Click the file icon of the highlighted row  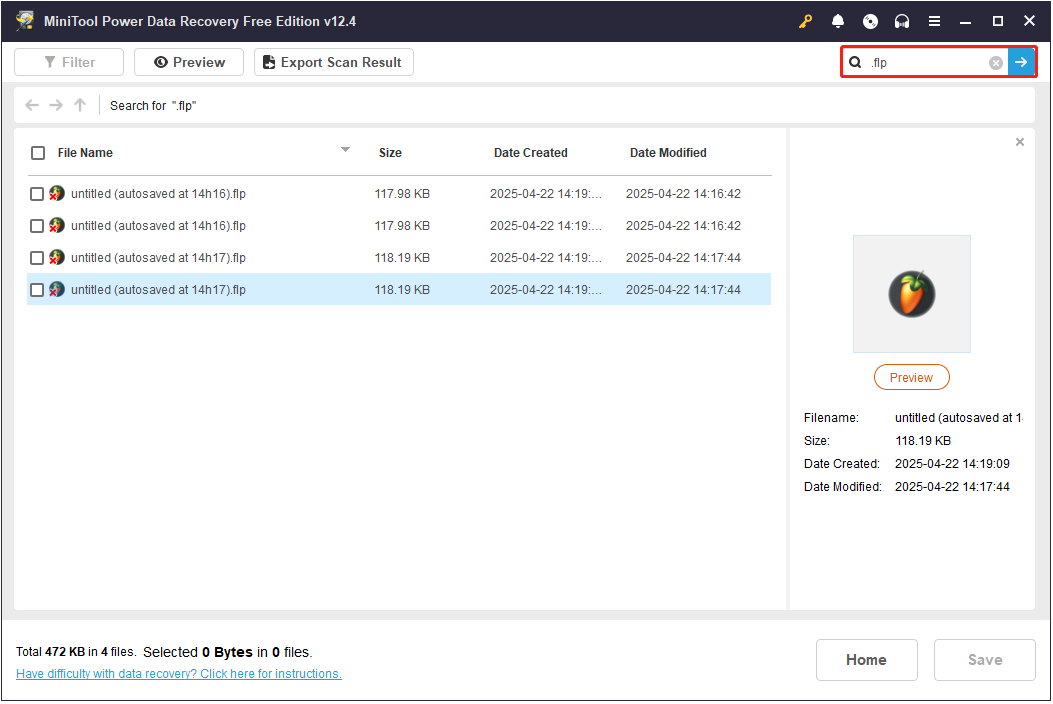click(x=57, y=290)
